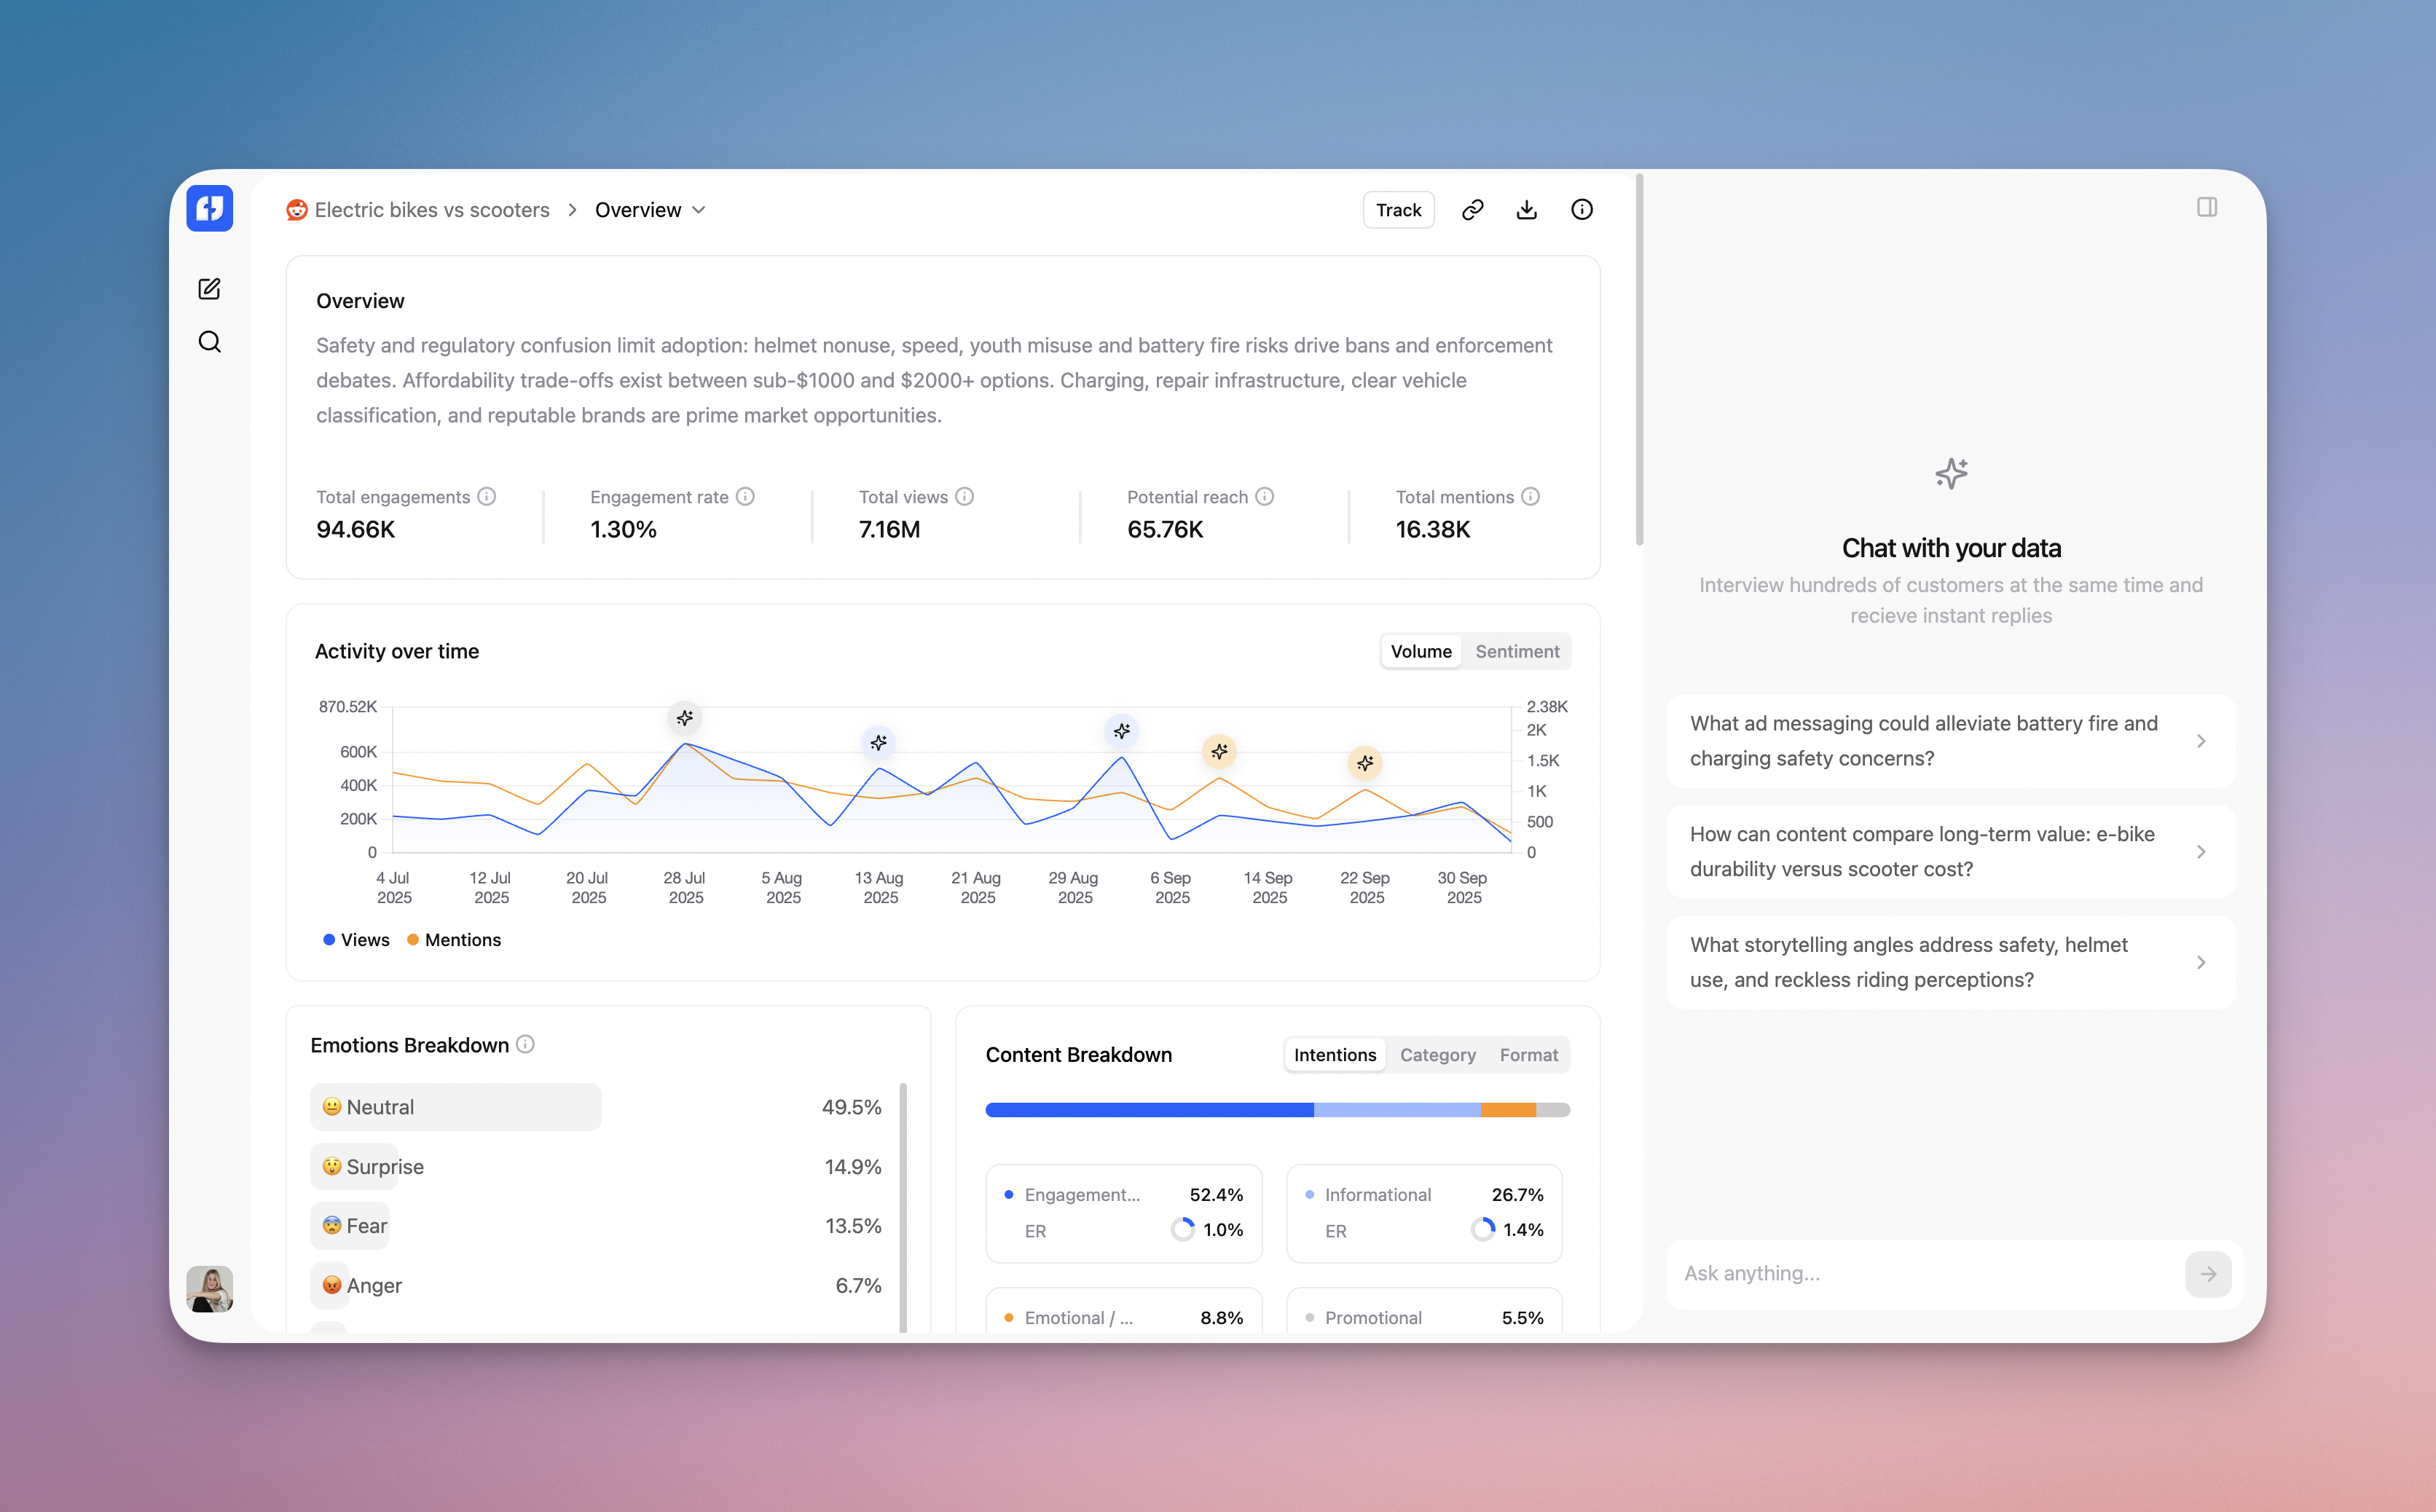Expand the storytelling angles safety suggestion
Screen dimensions: 2436x1512
(x=1950, y=962)
